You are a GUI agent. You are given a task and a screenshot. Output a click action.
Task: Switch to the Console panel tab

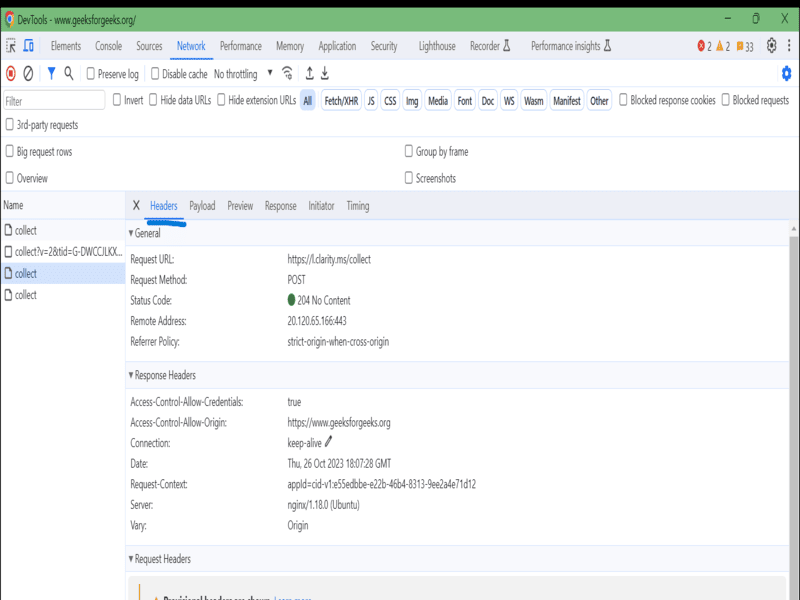(108, 46)
